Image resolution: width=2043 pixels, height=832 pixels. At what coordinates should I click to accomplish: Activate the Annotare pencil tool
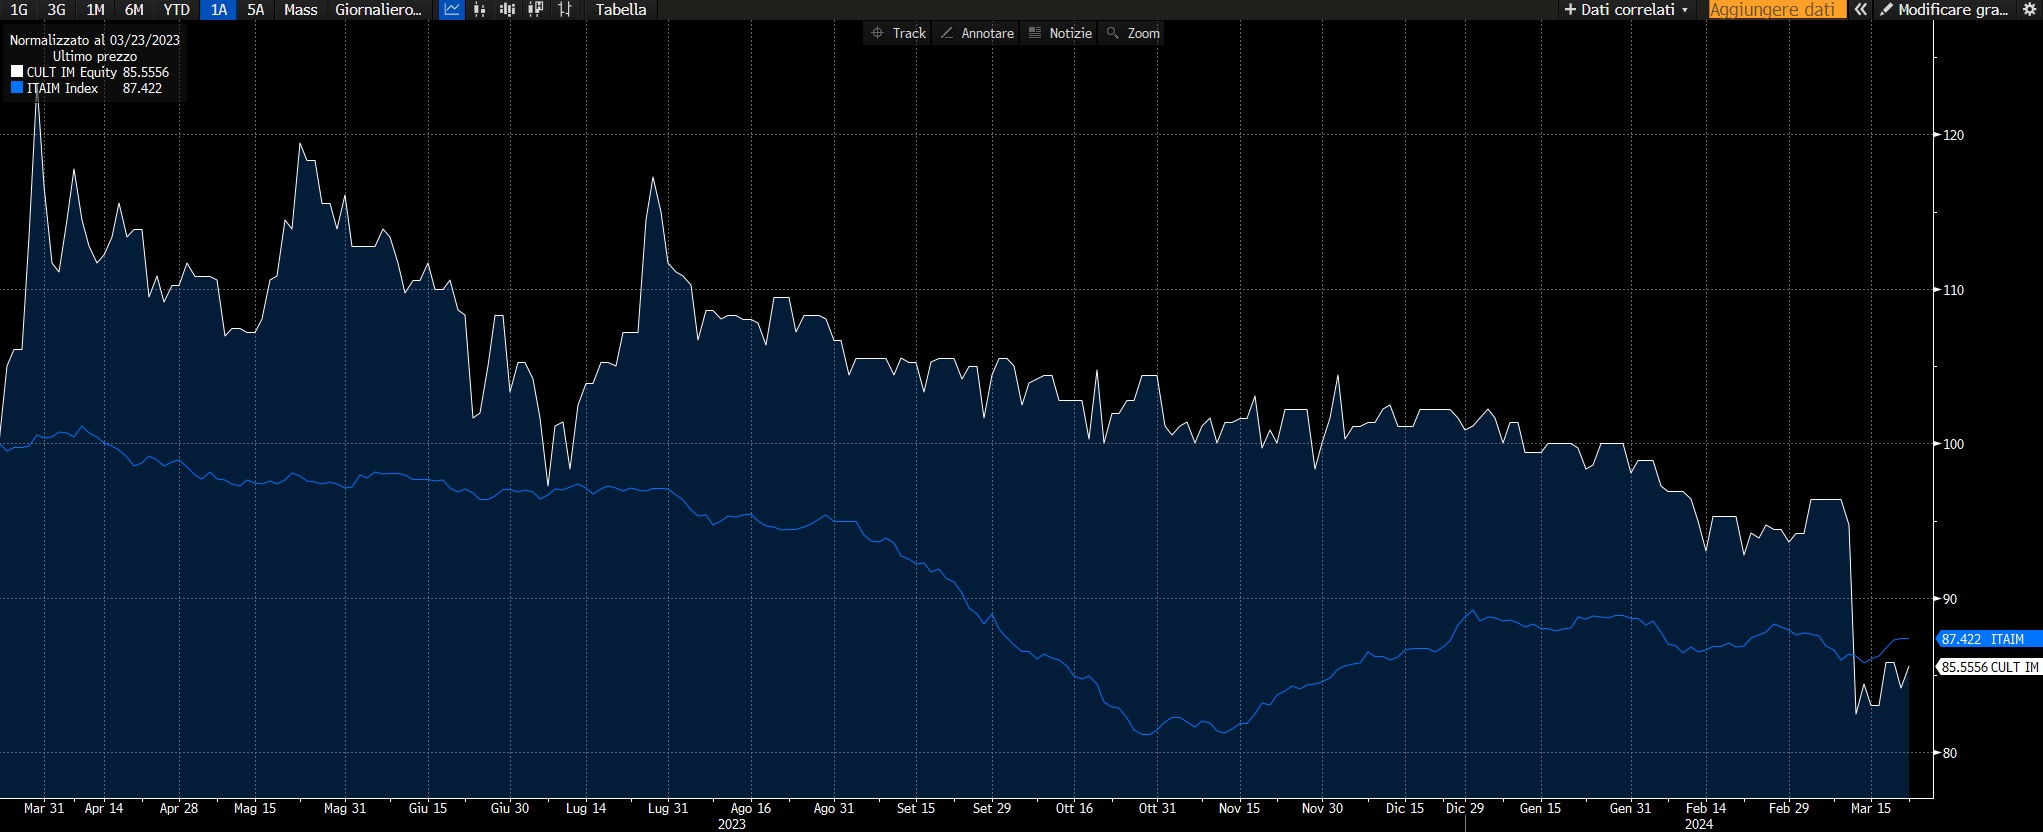pyautogui.click(x=977, y=33)
